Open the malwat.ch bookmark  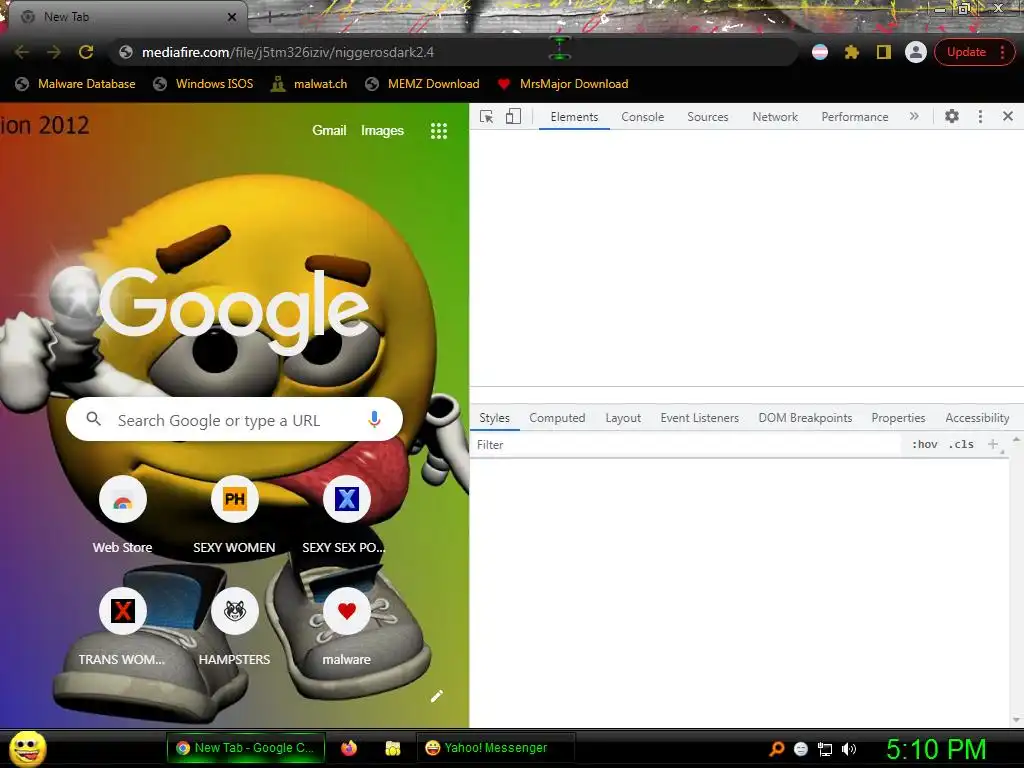[309, 84]
